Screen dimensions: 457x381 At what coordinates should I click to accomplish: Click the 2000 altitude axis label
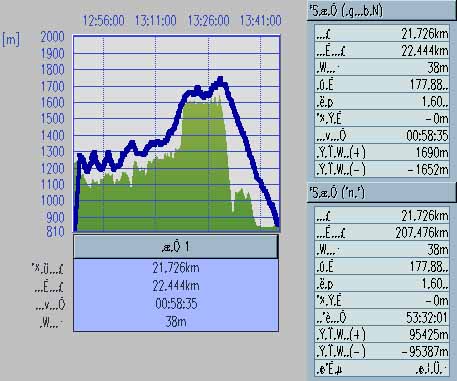(x=52, y=37)
